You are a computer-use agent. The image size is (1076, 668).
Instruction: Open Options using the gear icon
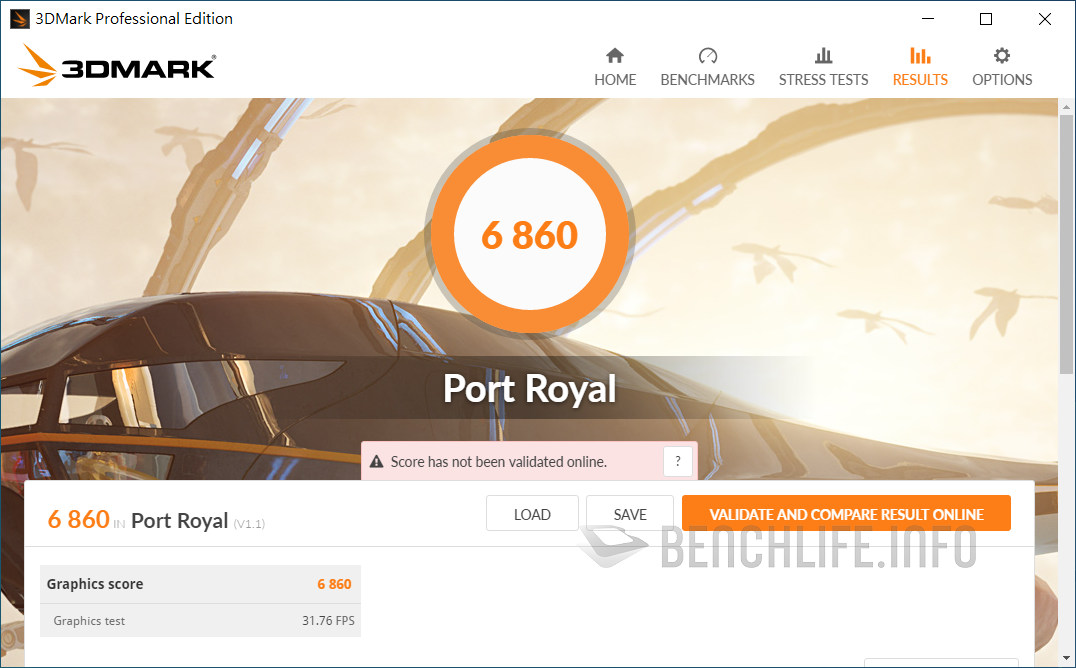[x=1002, y=56]
